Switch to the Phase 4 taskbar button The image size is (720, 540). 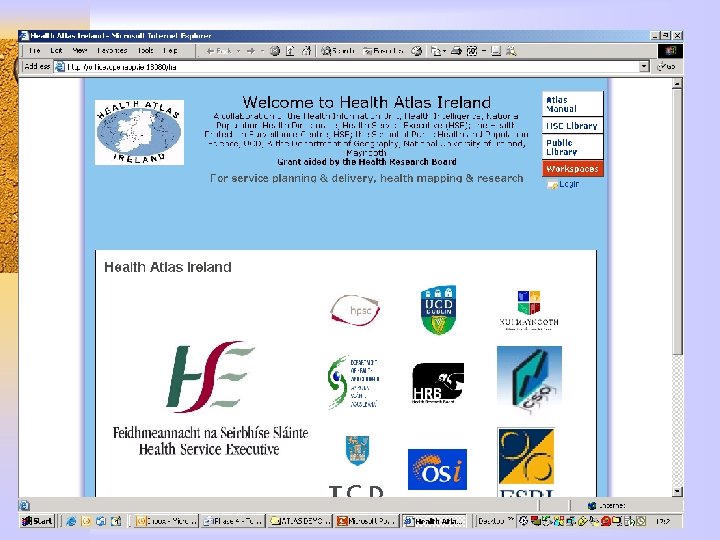click(x=233, y=521)
